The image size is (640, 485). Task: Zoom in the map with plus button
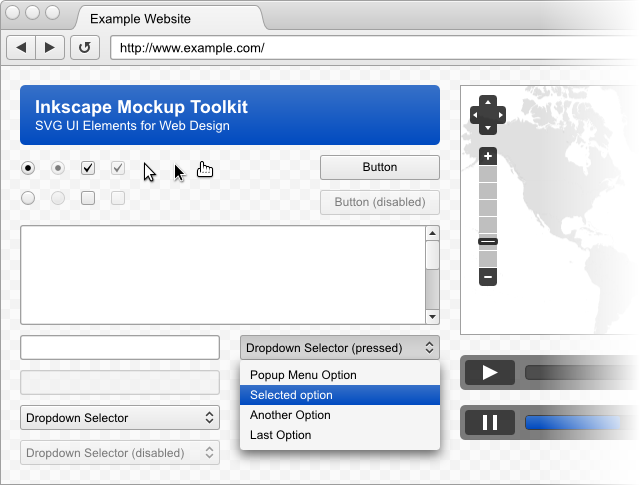(488, 156)
